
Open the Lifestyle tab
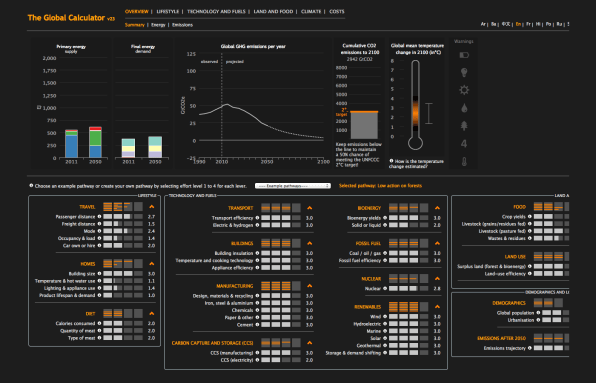point(168,12)
